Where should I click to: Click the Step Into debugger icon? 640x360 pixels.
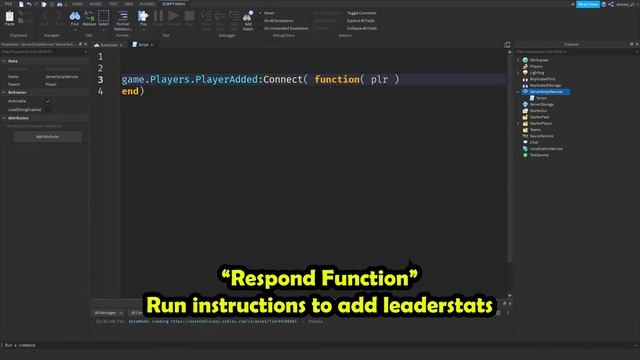[206, 16]
